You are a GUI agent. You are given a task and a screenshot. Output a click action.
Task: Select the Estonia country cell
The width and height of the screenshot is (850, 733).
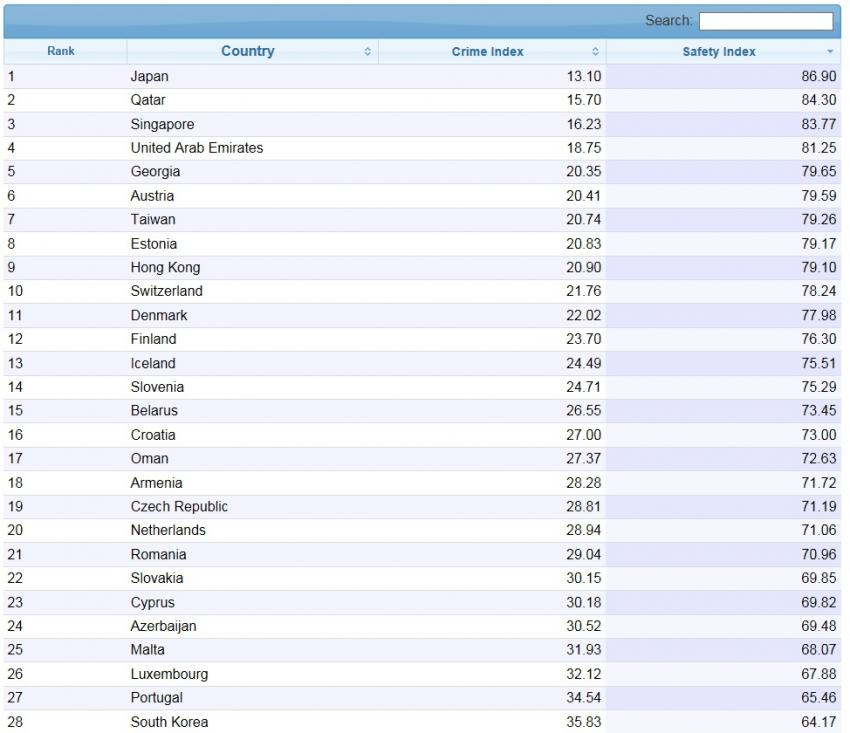coord(253,243)
